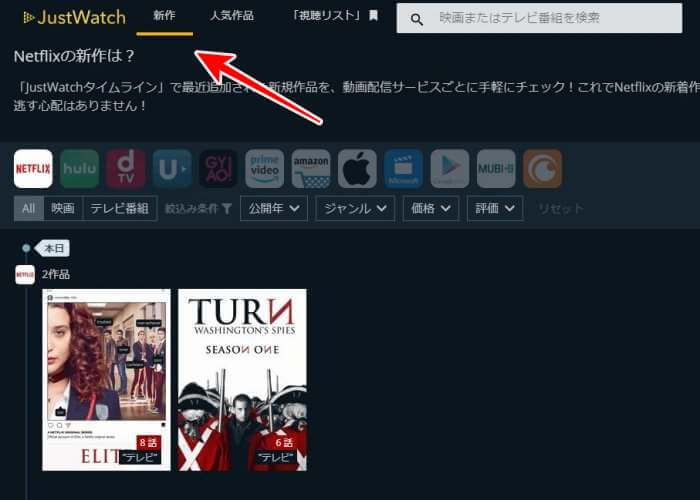Select the Google Play provider icon
700x500 pixels.
(x=450, y=169)
